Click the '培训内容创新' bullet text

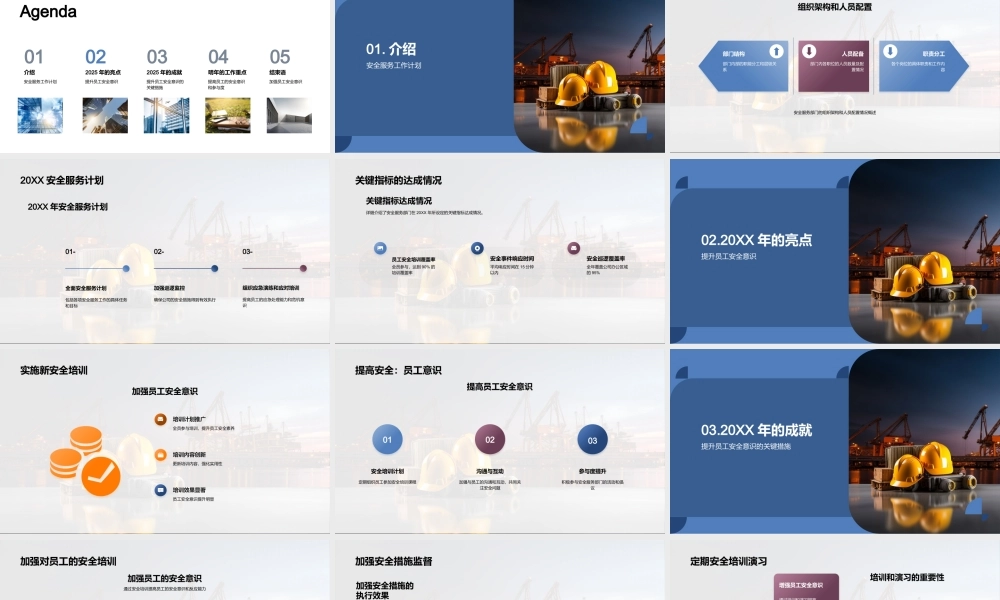pyautogui.click(x=189, y=455)
